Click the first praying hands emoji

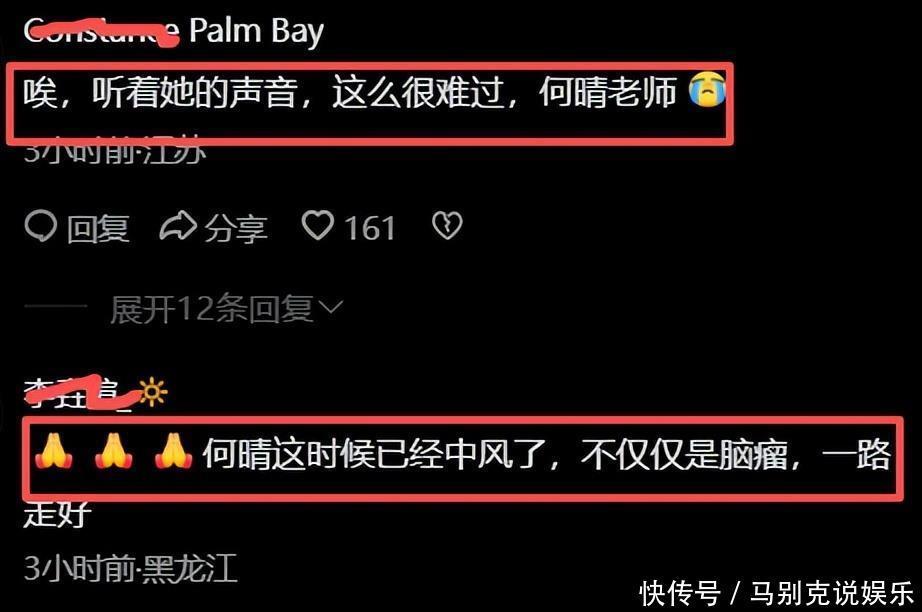click(53, 451)
